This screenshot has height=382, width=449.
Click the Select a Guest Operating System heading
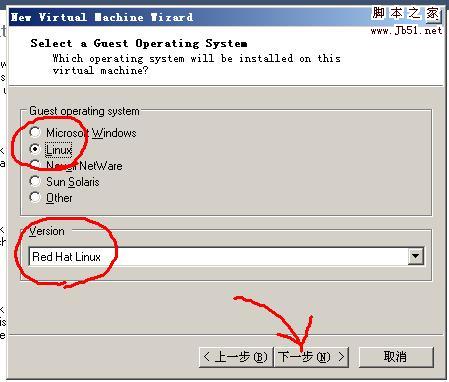pos(139,43)
